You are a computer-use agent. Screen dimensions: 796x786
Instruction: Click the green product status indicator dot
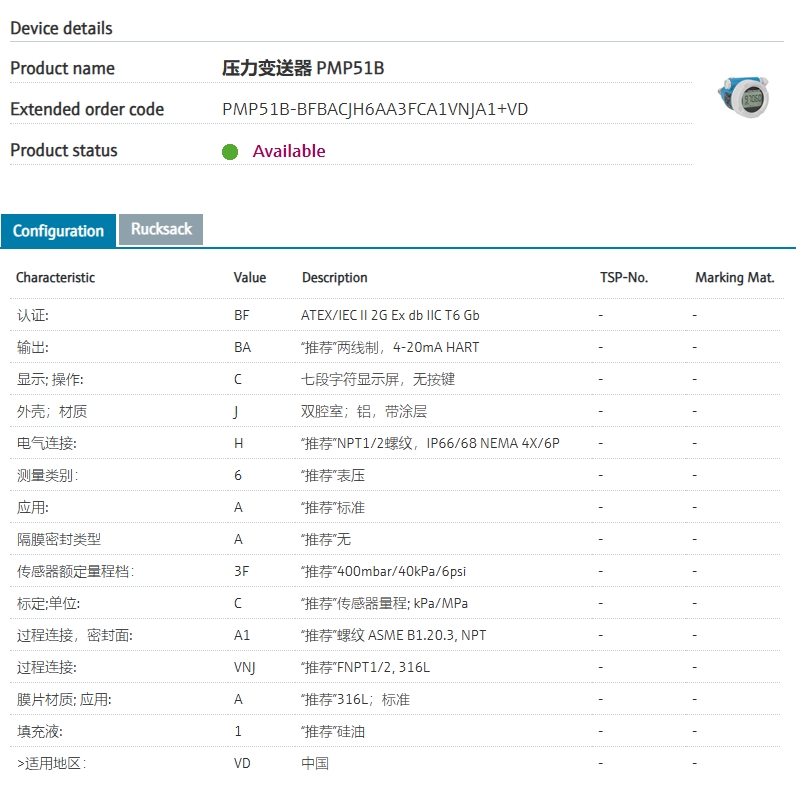230,152
